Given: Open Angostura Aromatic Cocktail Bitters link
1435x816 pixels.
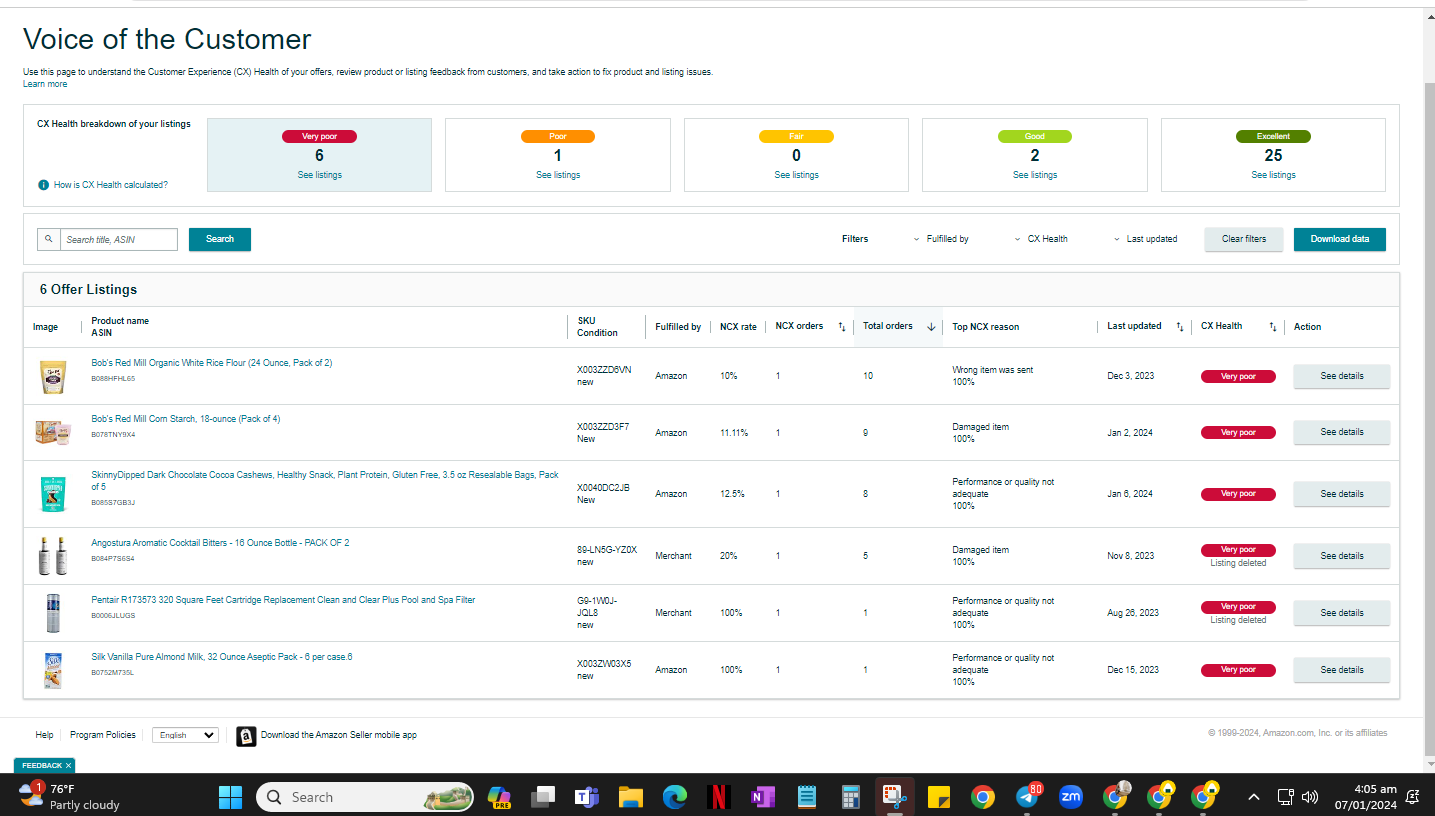Looking at the screenshot, I should click(x=220, y=543).
